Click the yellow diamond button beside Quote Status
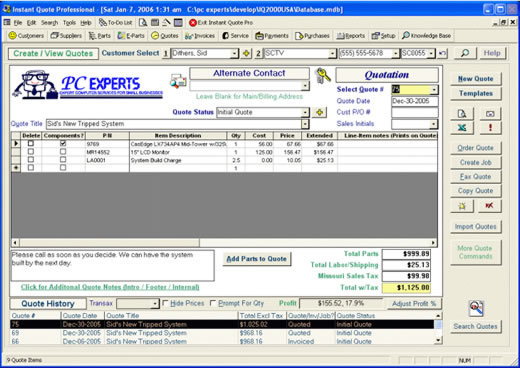Image resolution: width=520 pixels, height=368 pixels. (319, 112)
